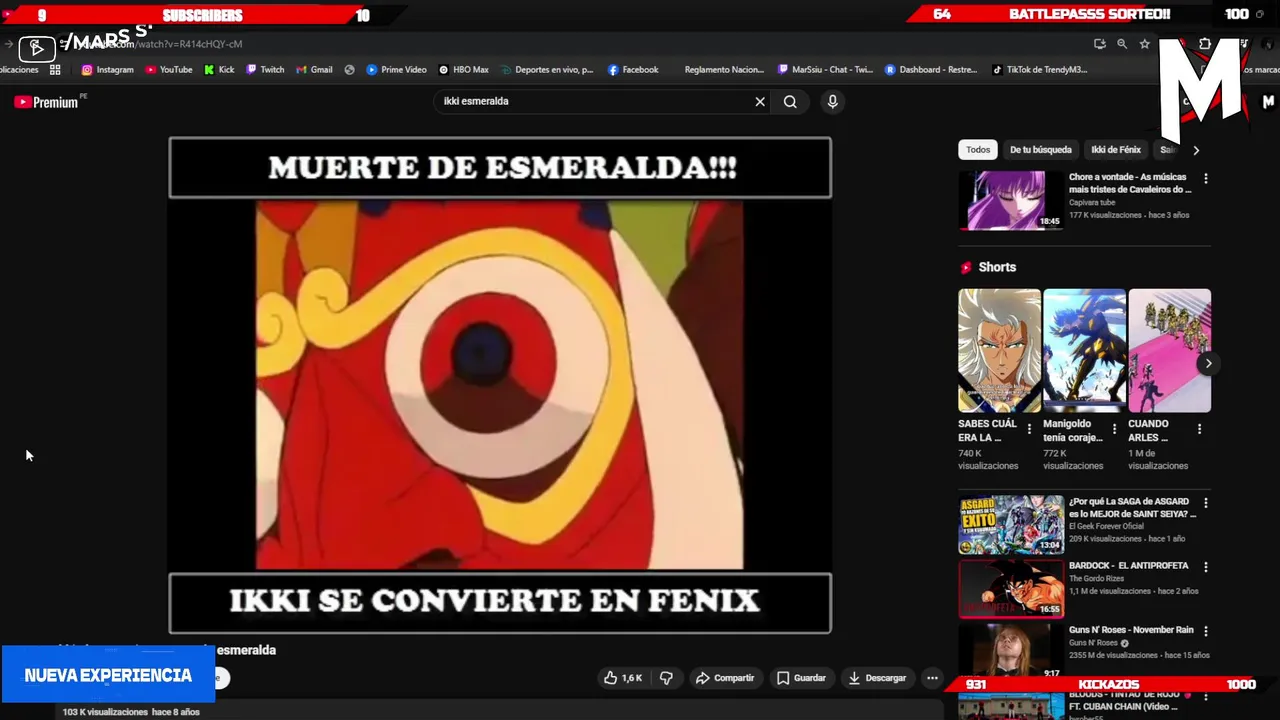Image resolution: width=1280 pixels, height=720 pixels.
Task: Click 'NUEVA EXPERIENCIA' blue banner
Action: click(x=108, y=675)
